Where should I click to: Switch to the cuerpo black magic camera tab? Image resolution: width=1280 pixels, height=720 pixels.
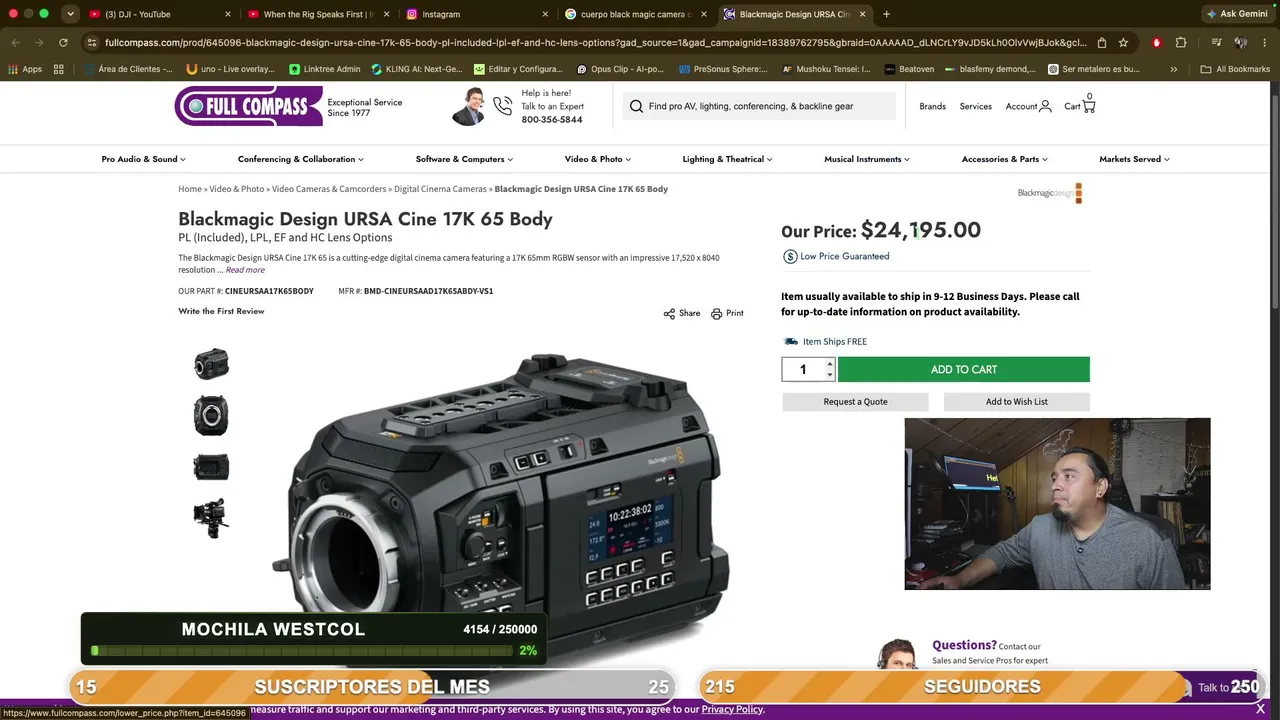coord(636,14)
